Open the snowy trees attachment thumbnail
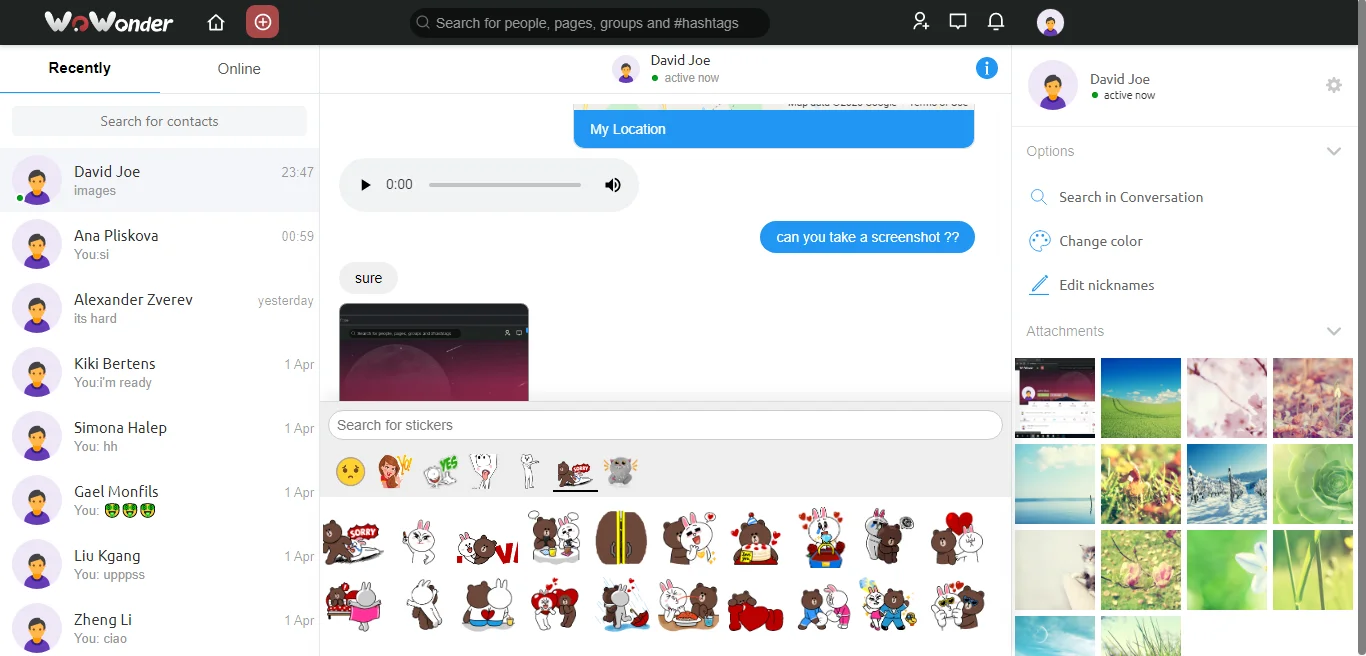 [x=1227, y=484]
